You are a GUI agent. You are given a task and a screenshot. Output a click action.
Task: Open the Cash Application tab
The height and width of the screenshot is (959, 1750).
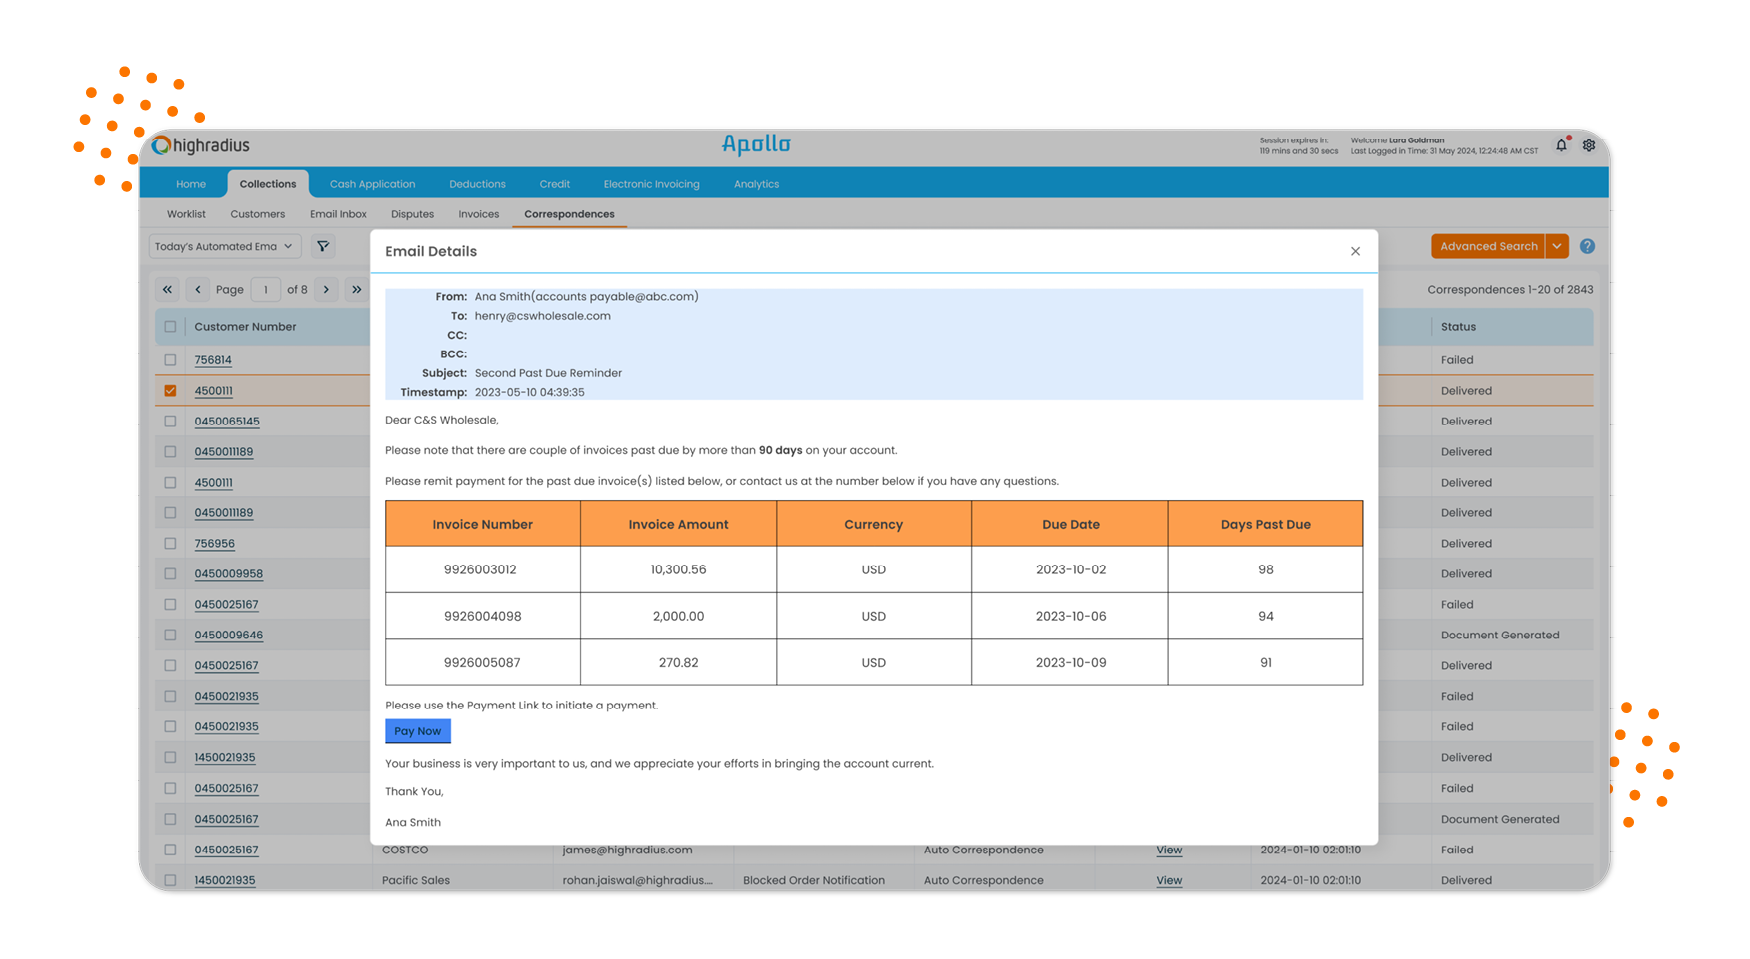tap(372, 184)
